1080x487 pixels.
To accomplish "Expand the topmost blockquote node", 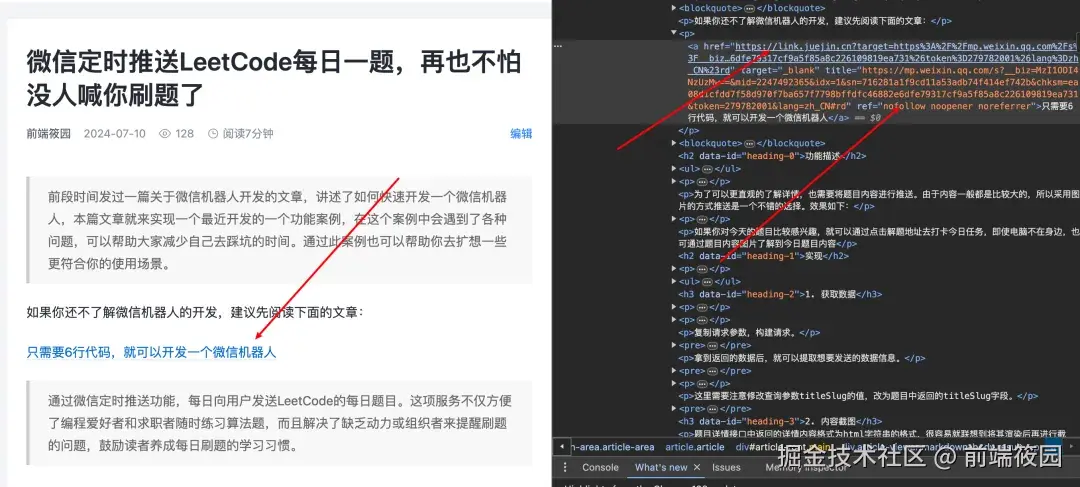I will 674,8.
